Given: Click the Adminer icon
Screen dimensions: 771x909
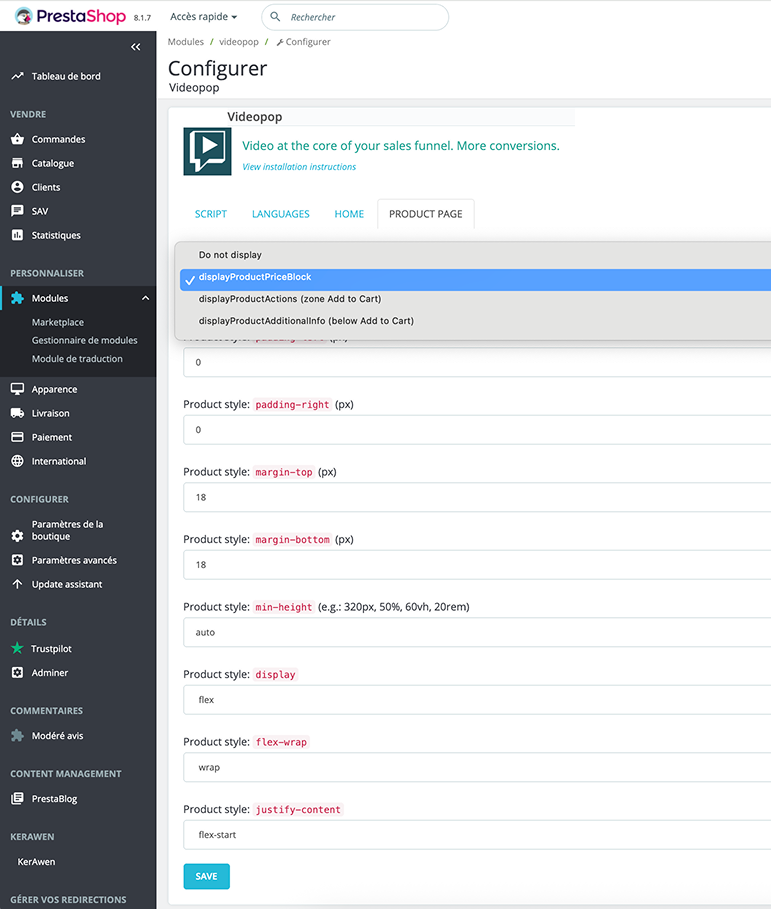Looking at the screenshot, I should click(x=17, y=672).
